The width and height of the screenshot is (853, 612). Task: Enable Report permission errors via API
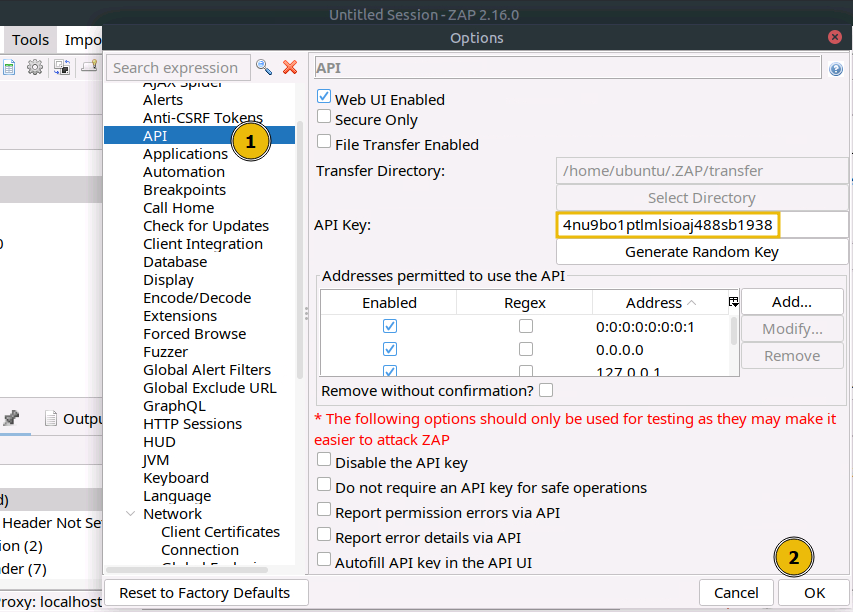324,510
